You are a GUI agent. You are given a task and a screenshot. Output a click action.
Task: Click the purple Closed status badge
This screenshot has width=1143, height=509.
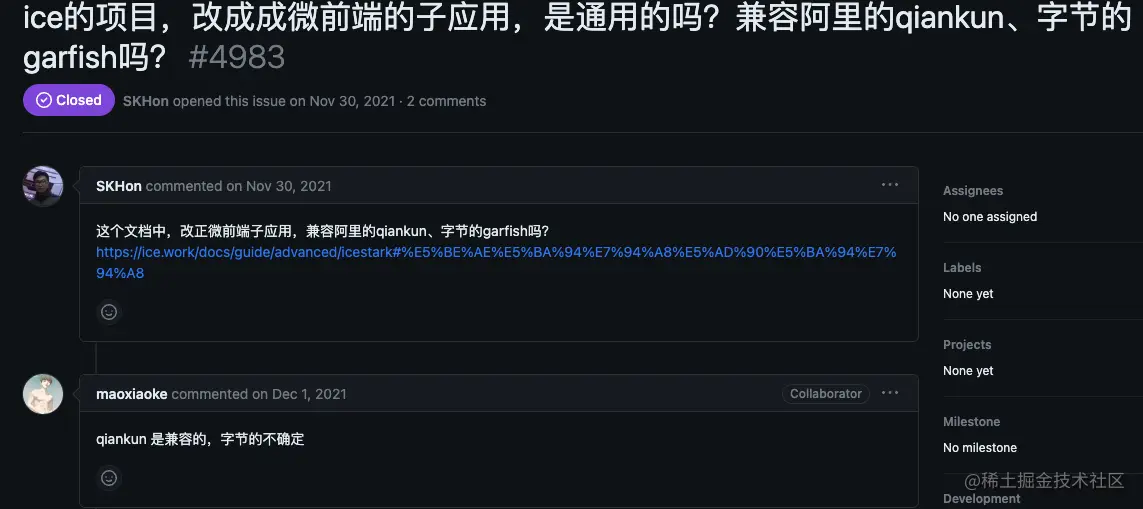(x=69, y=100)
